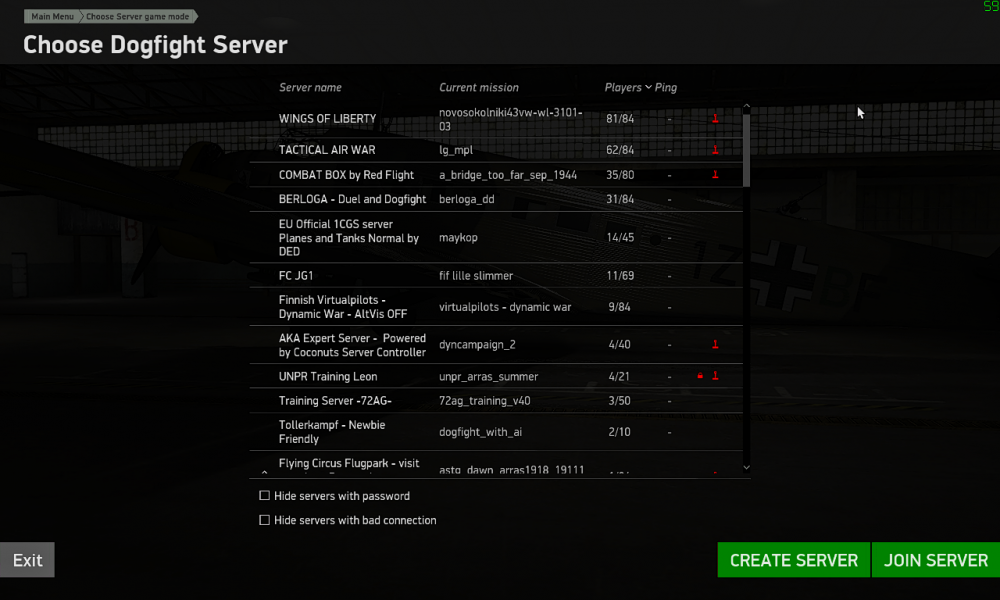Select FC JG1 server
This screenshot has height=600, width=1000.
pos(496,275)
